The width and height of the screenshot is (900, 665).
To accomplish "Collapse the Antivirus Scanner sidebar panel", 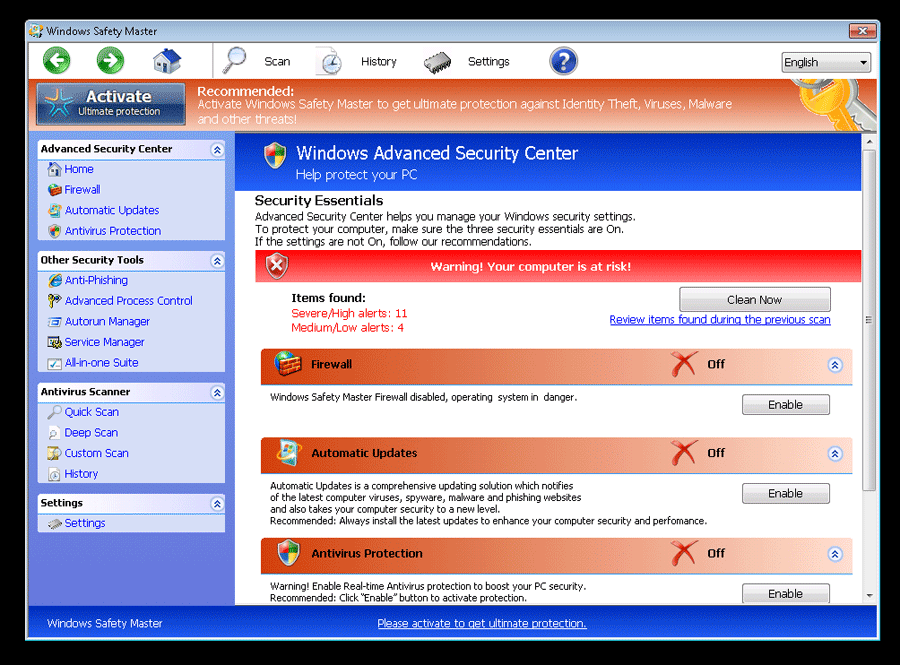I will [x=217, y=392].
